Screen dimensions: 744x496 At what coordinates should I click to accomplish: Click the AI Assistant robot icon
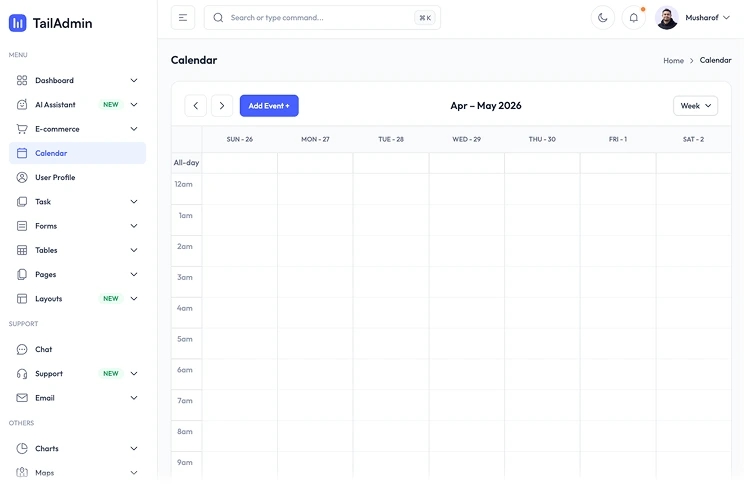(22, 104)
